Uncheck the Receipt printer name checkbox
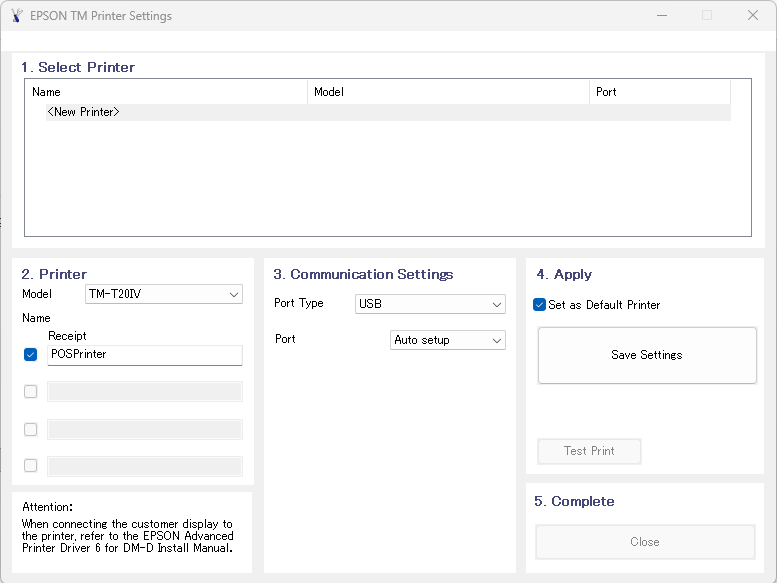The width and height of the screenshot is (777, 583). (x=30, y=355)
